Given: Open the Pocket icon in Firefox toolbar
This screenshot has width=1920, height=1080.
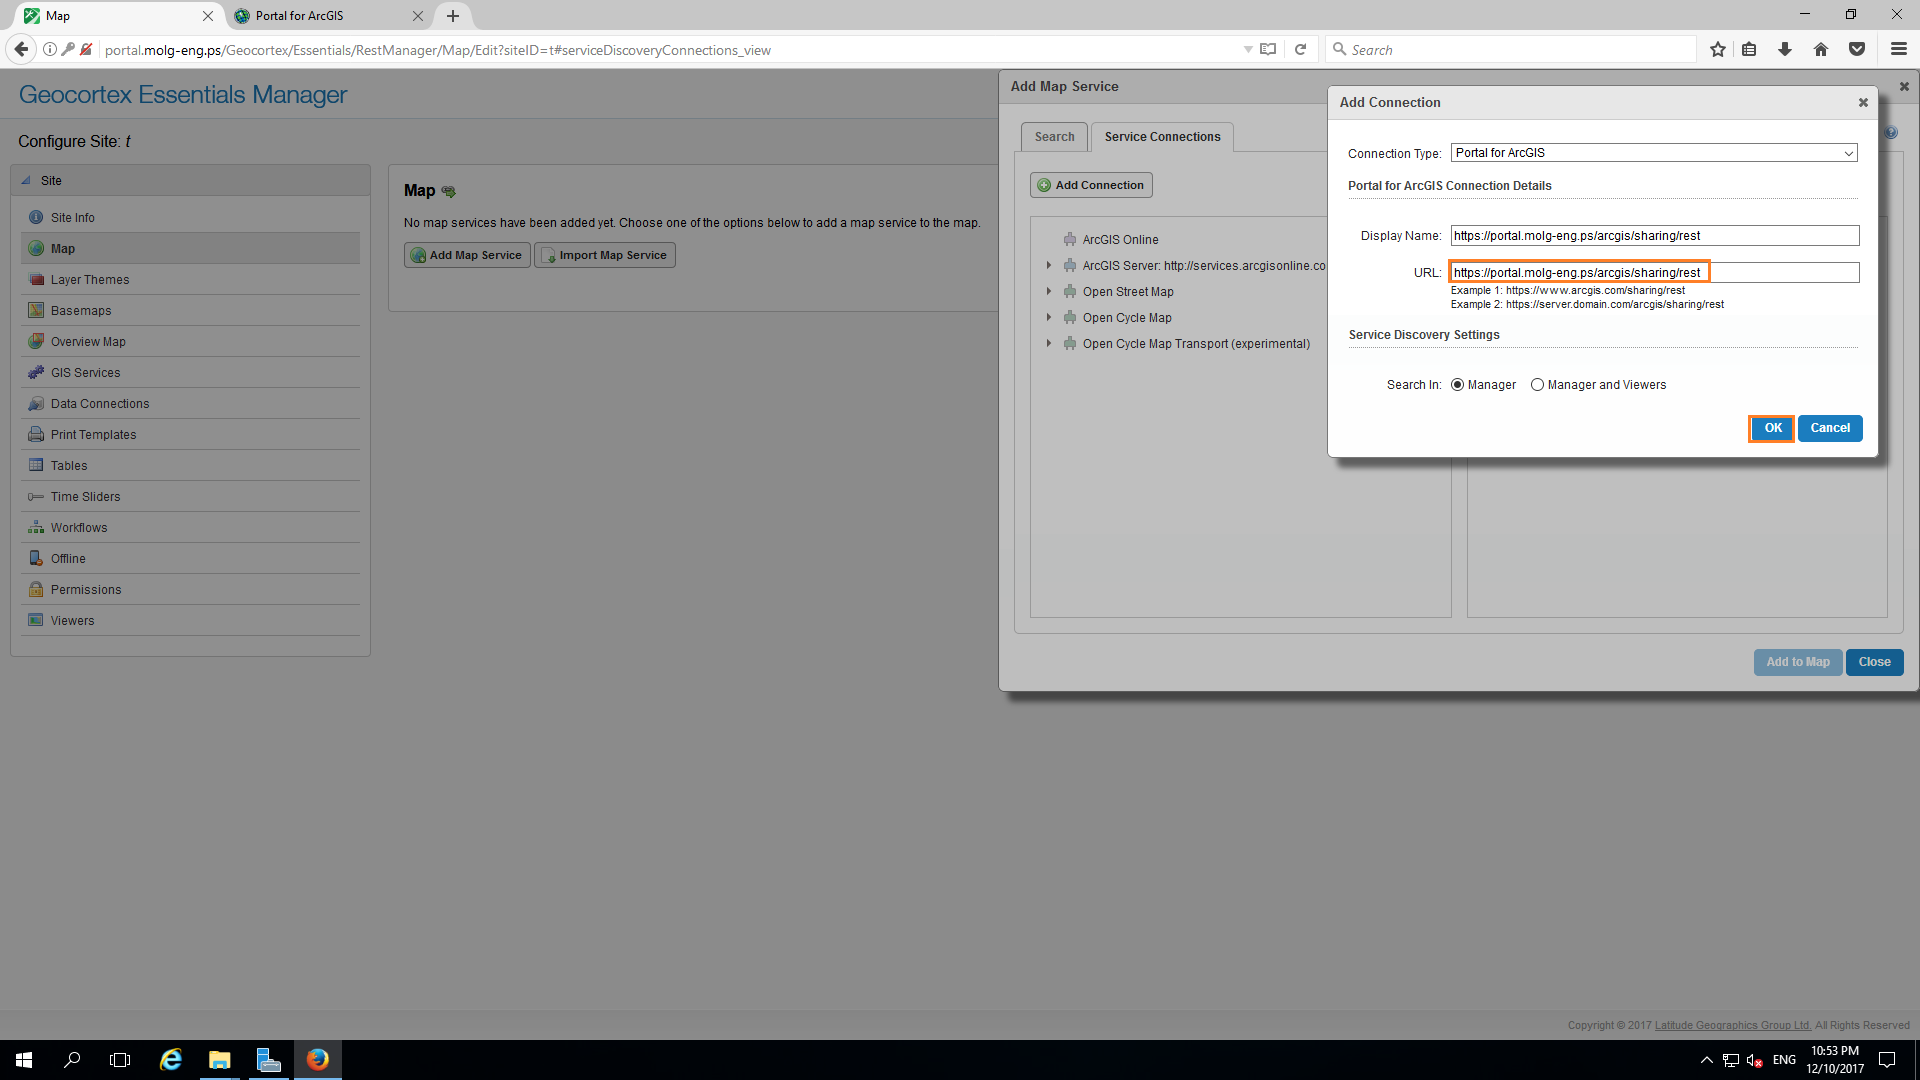Looking at the screenshot, I should pos(1857,50).
